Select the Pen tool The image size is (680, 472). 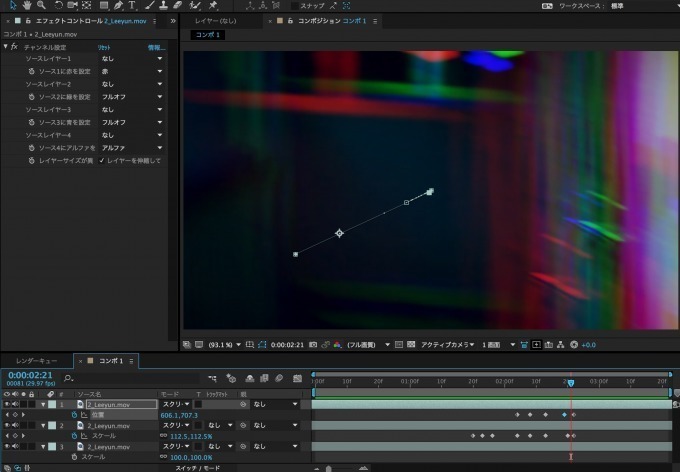[118, 5]
